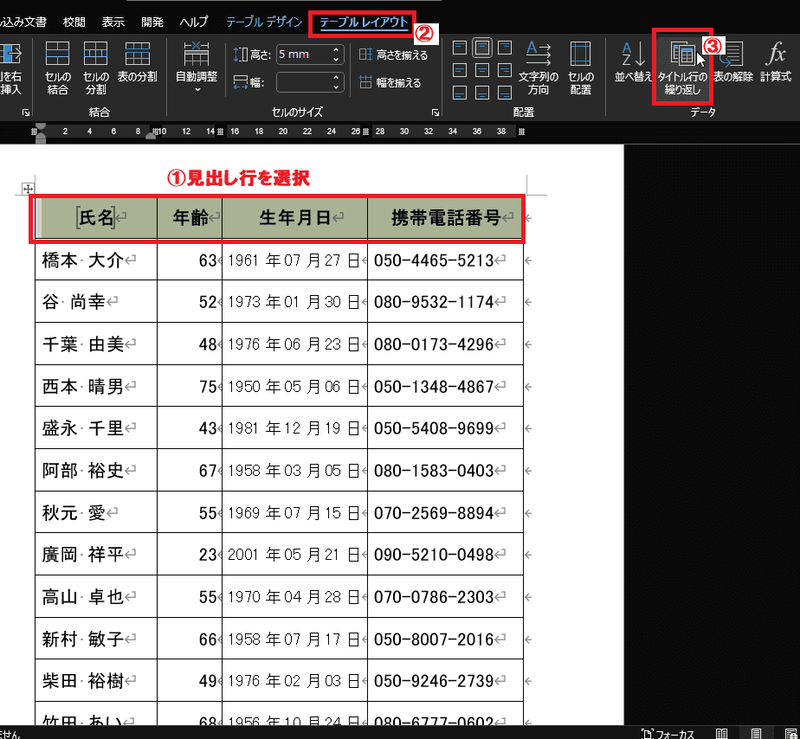
Task: Select align top left cell alignment
Action: click(x=460, y=48)
